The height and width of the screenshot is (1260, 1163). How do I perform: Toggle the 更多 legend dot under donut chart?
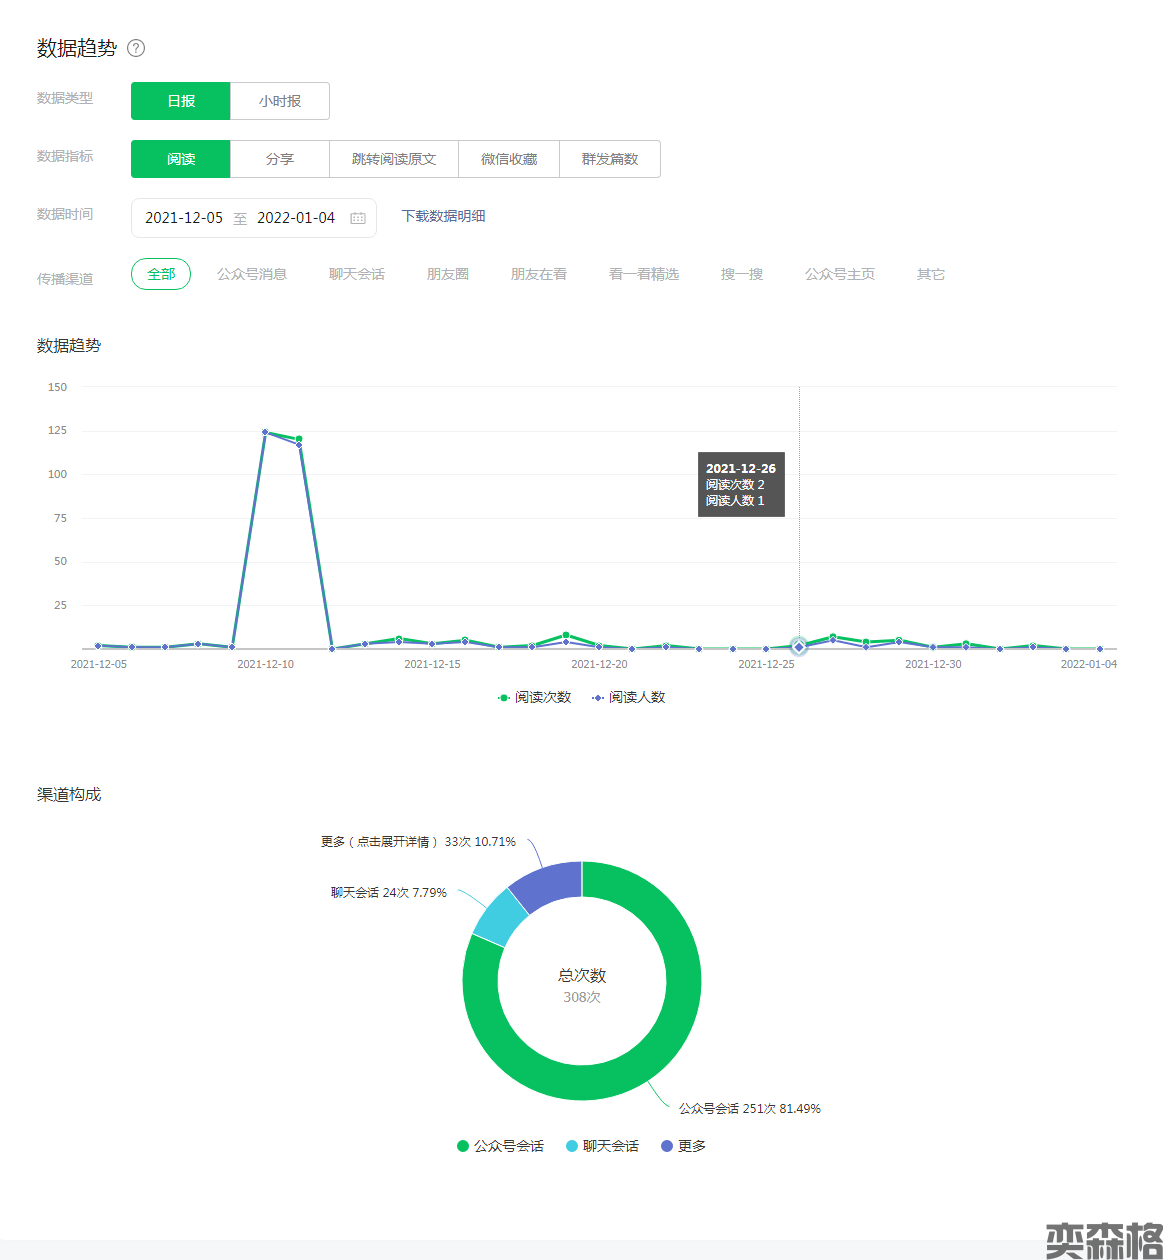[x=667, y=1146]
